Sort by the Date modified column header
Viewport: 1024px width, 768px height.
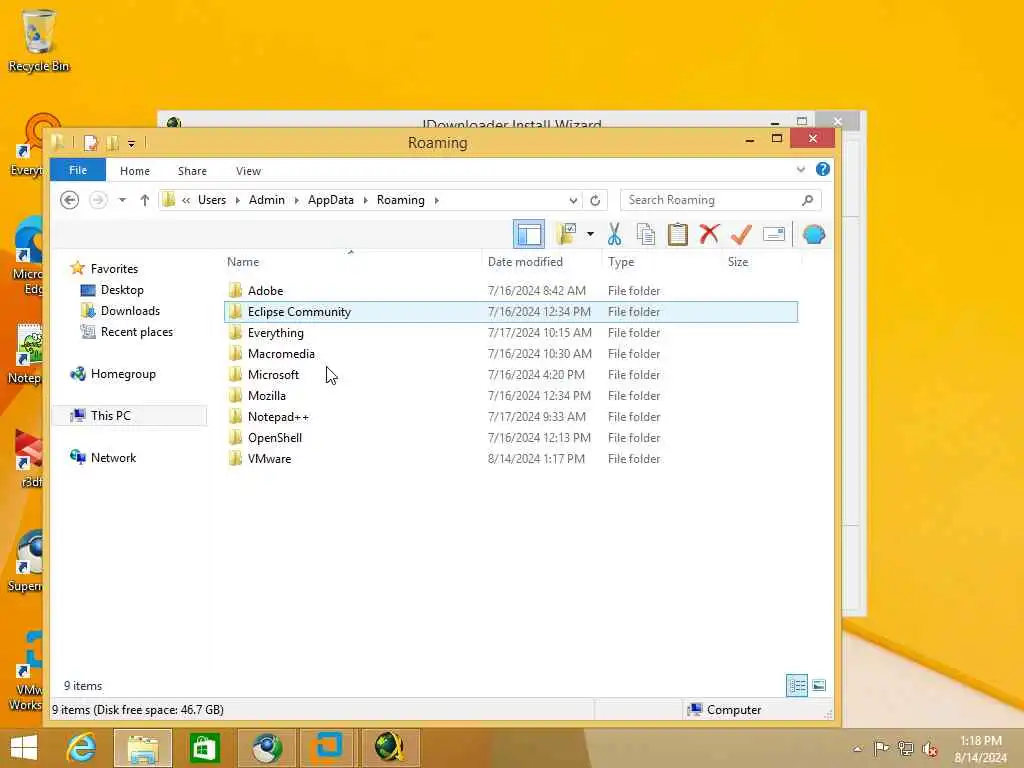pyautogui.click(x=525, y=262)
